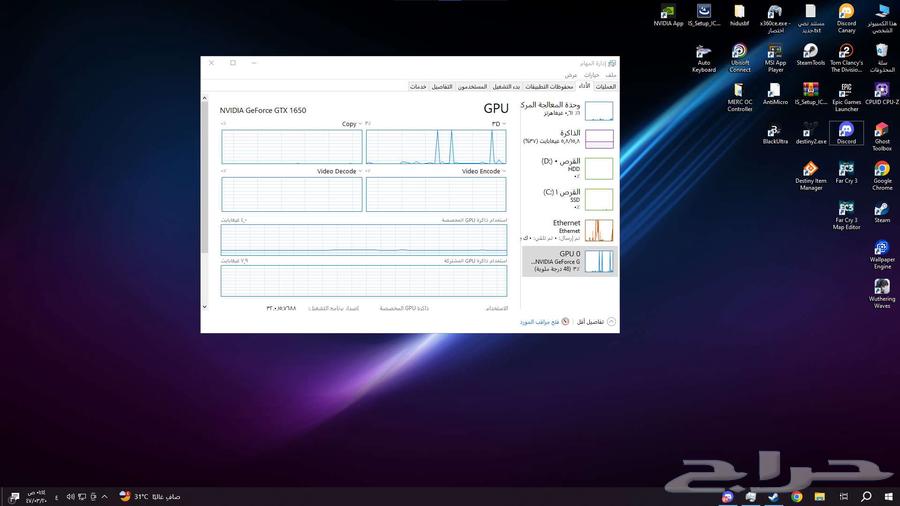This screenshot has width=900, height=506.
Task: Select the AntiMicro desktop icon
Action: coord(775,94)
